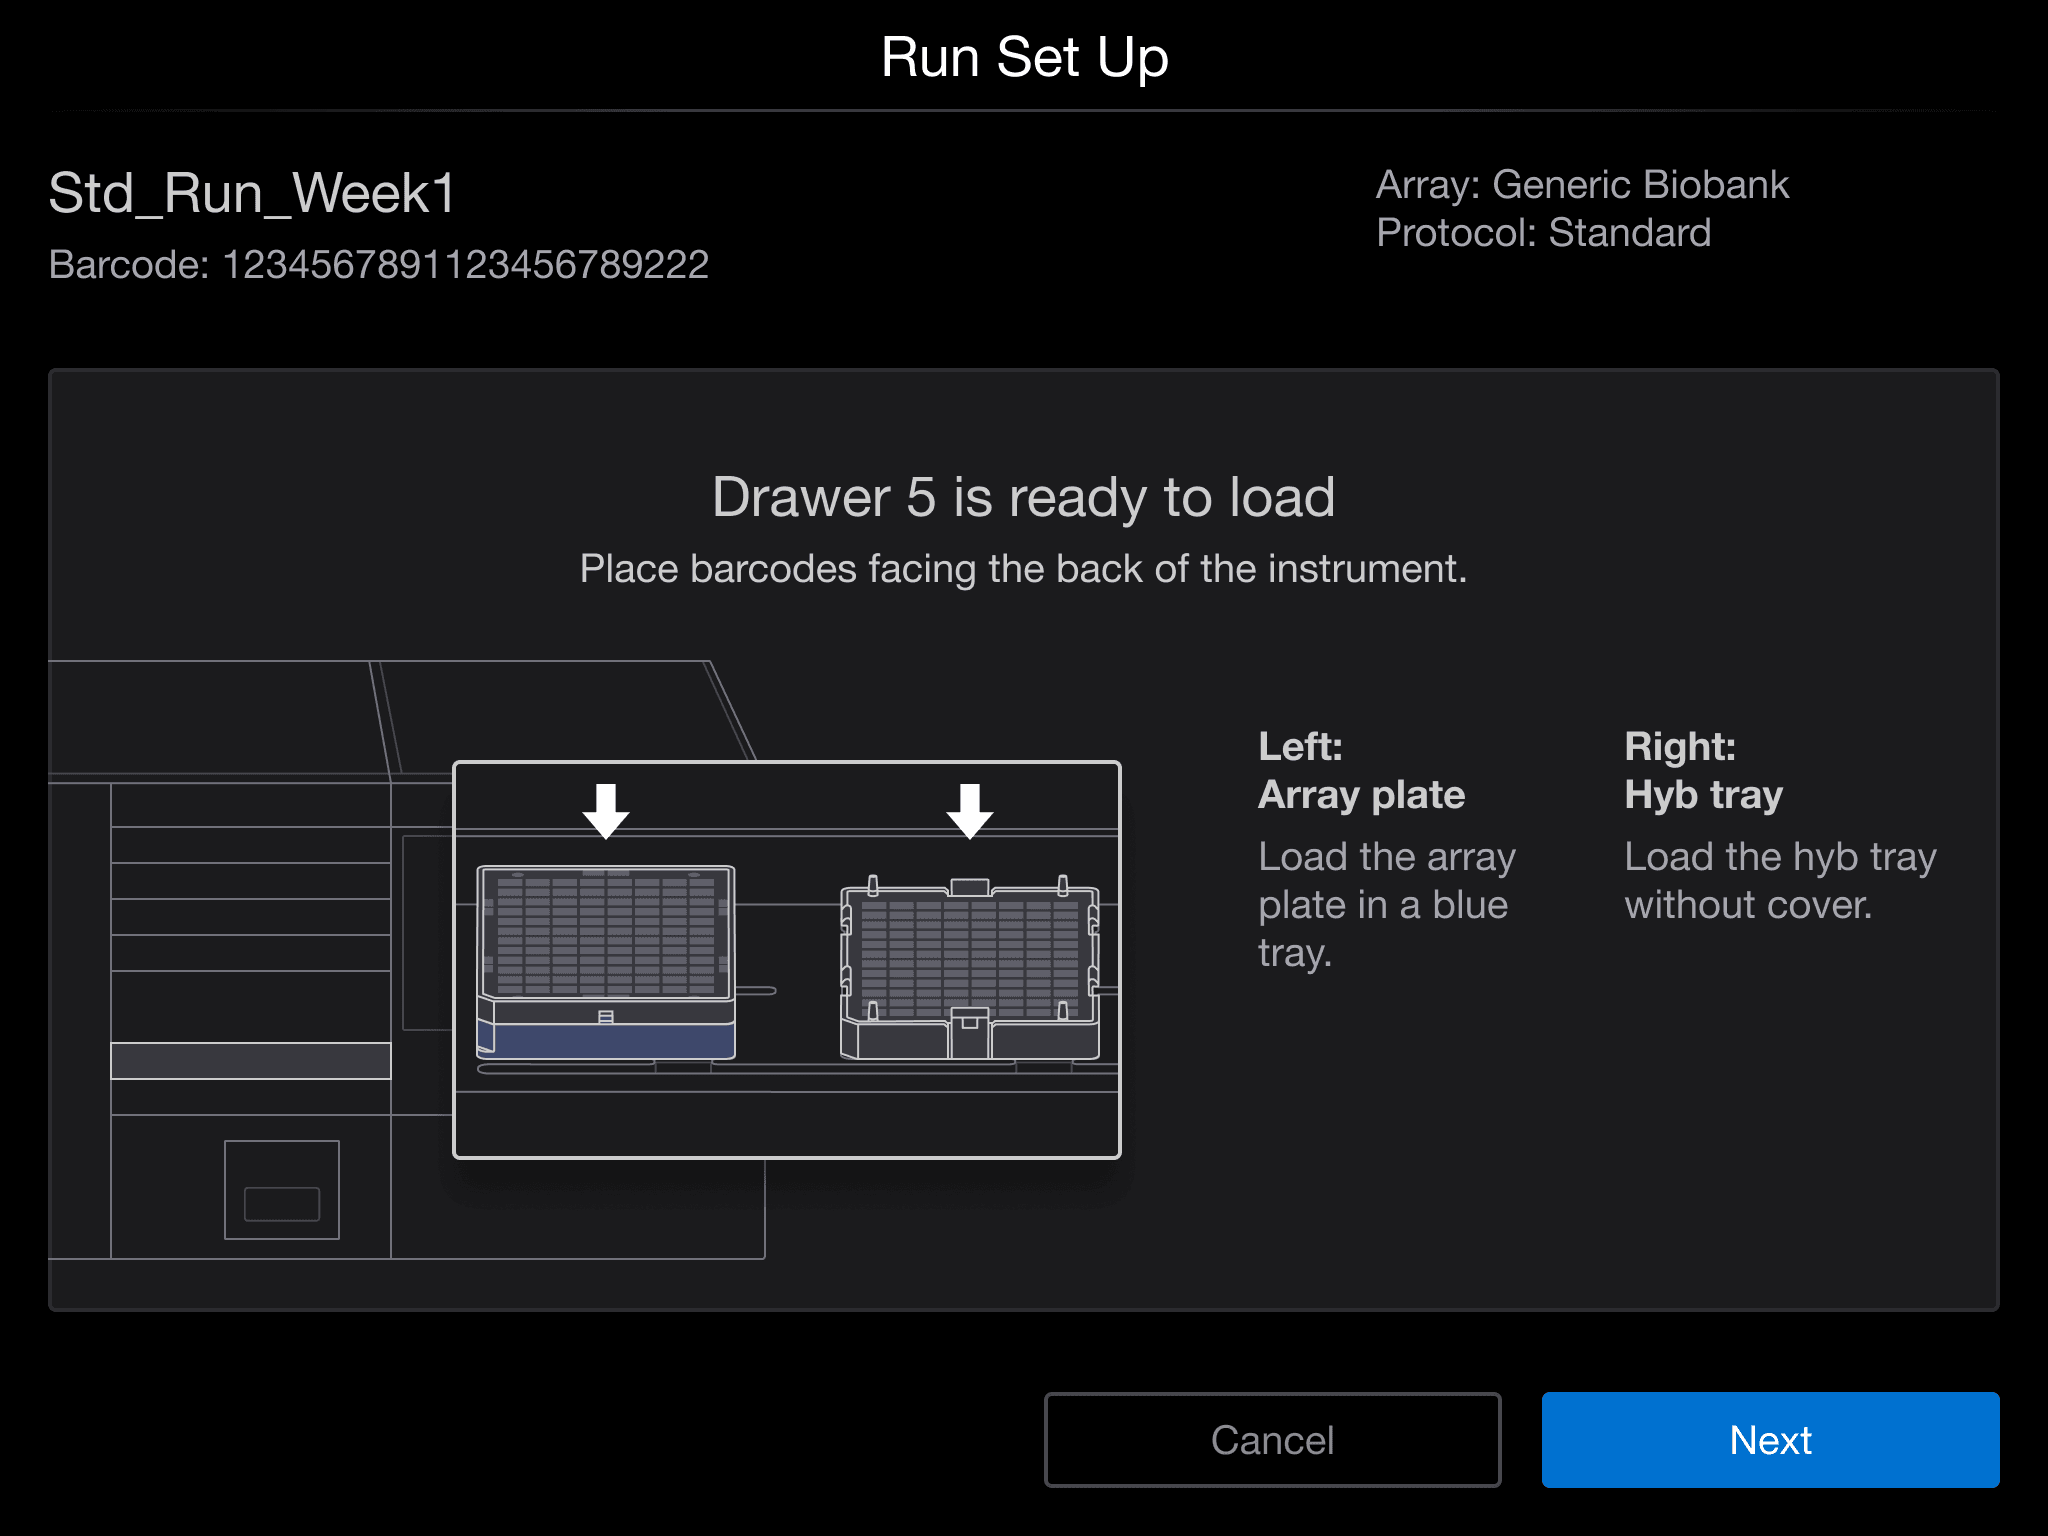The width and height of the screenshot is (2048, 1536).
Task: Click the Array: Generic Biobank label
Action: pos(1582,185)
